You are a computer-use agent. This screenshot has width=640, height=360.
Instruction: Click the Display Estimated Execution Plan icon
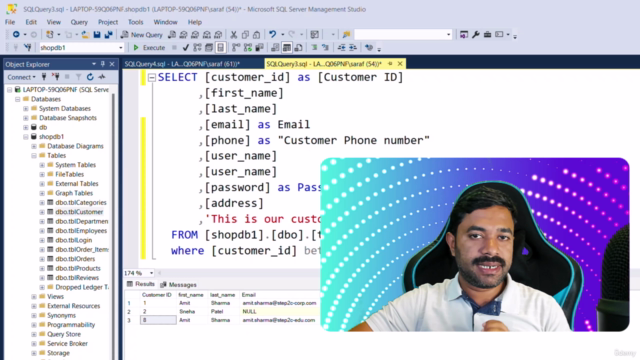[197, 48]
